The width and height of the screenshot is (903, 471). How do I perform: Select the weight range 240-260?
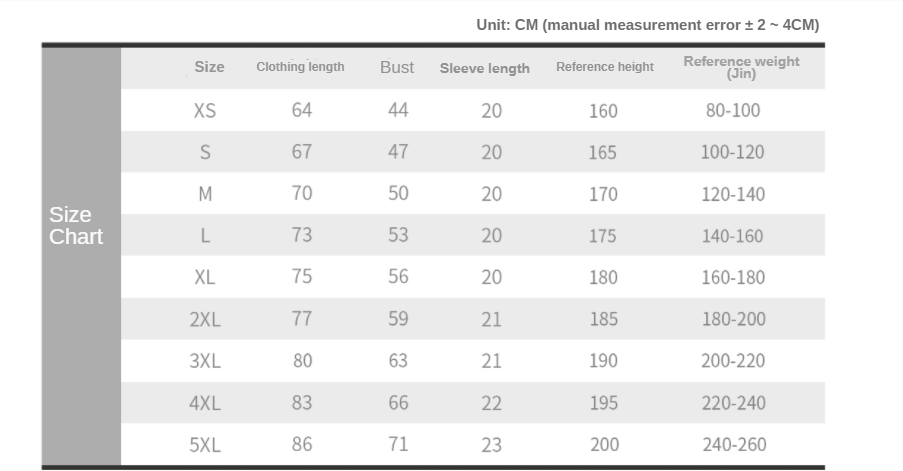(734, 445)
